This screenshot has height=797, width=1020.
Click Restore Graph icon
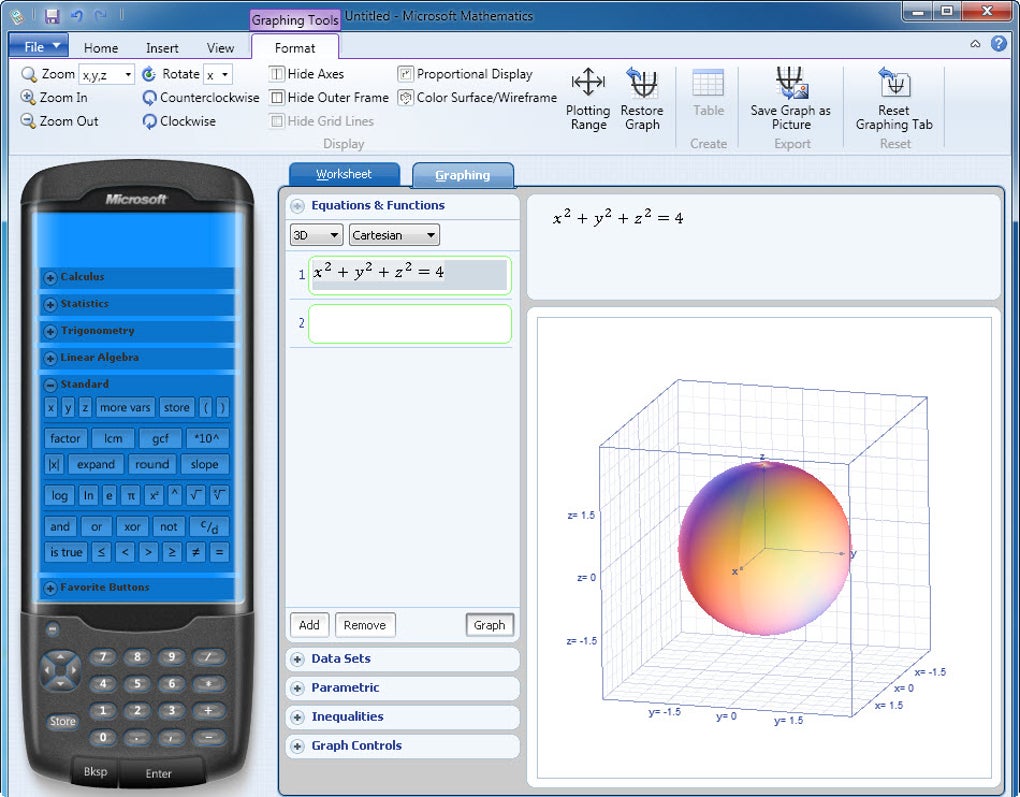pyautogui.click(x=642, y=82)
